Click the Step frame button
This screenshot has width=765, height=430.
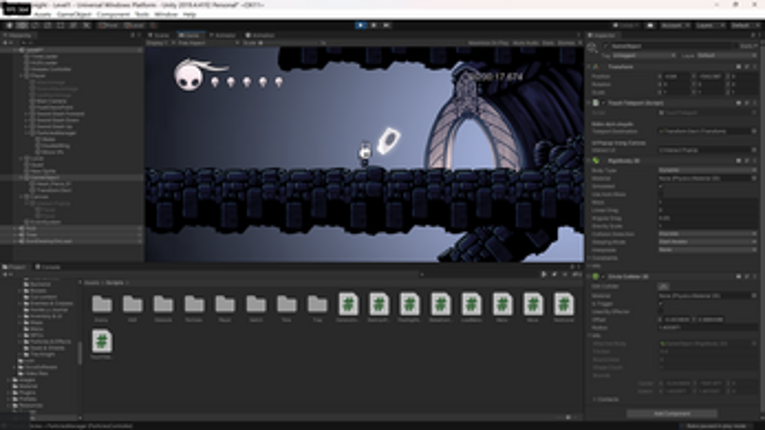[386, 25]
